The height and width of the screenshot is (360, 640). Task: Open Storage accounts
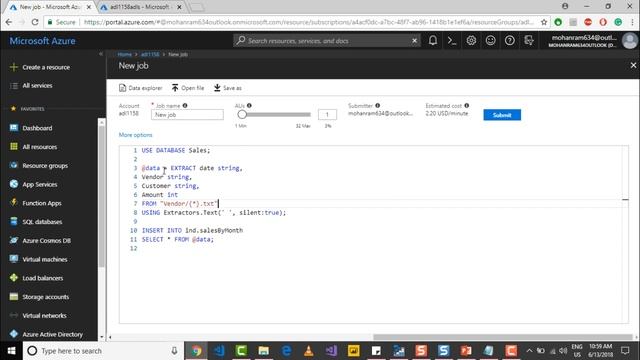click(x=39, y=297)
